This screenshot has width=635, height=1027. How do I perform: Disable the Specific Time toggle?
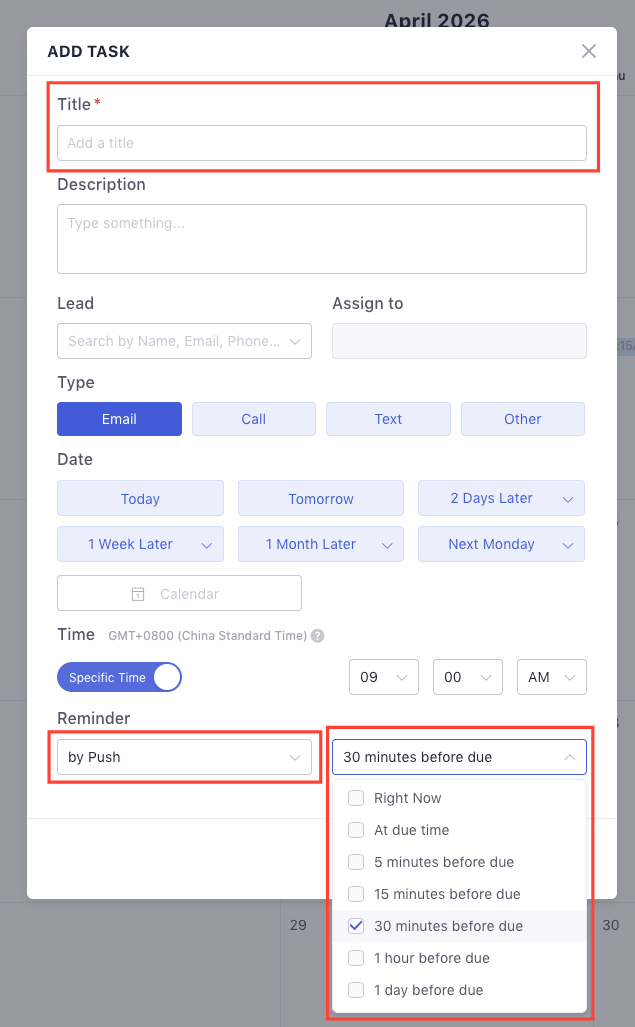(119, 677)
